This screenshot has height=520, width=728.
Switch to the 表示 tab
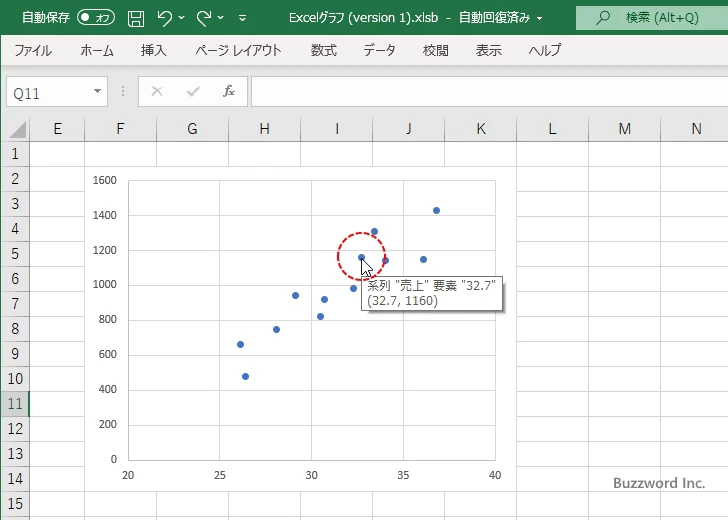click(488, 50)
